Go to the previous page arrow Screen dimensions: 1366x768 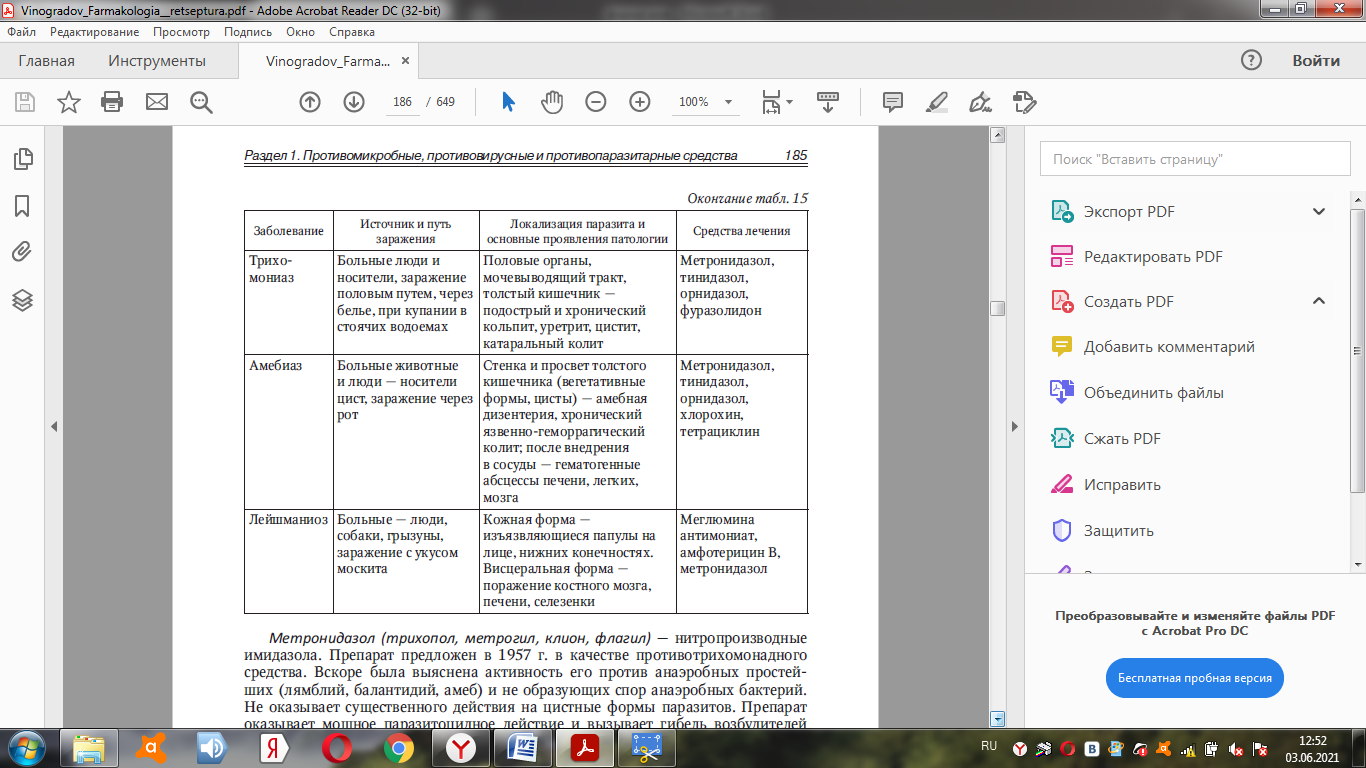coord(310,102)
